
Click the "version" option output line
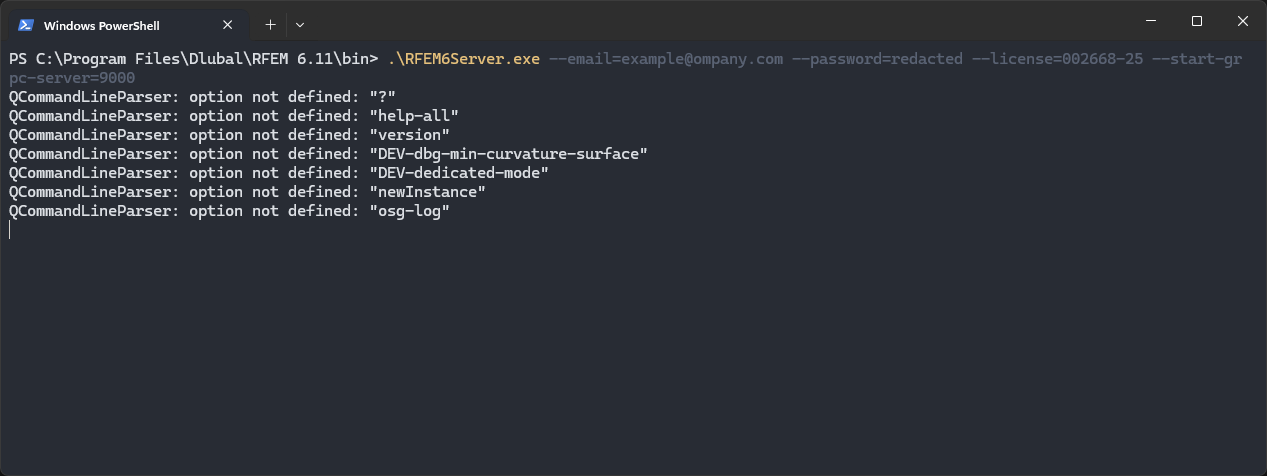[x=229, y=135]
